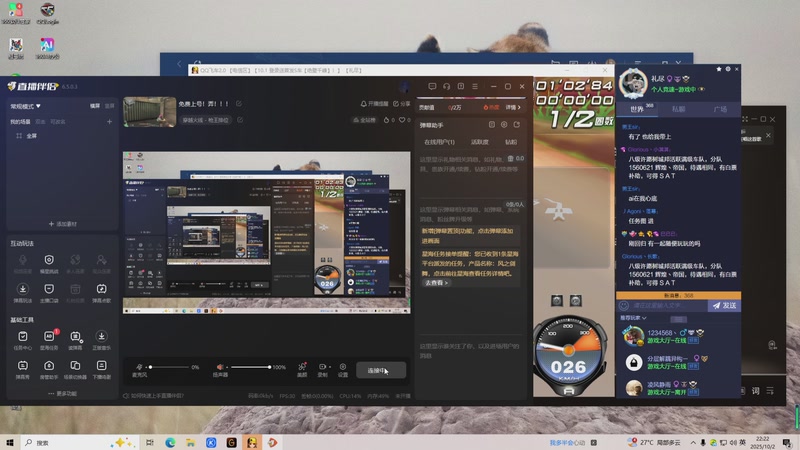
Task: Open File Explorer on taskbar
Action: pos(190,442)
